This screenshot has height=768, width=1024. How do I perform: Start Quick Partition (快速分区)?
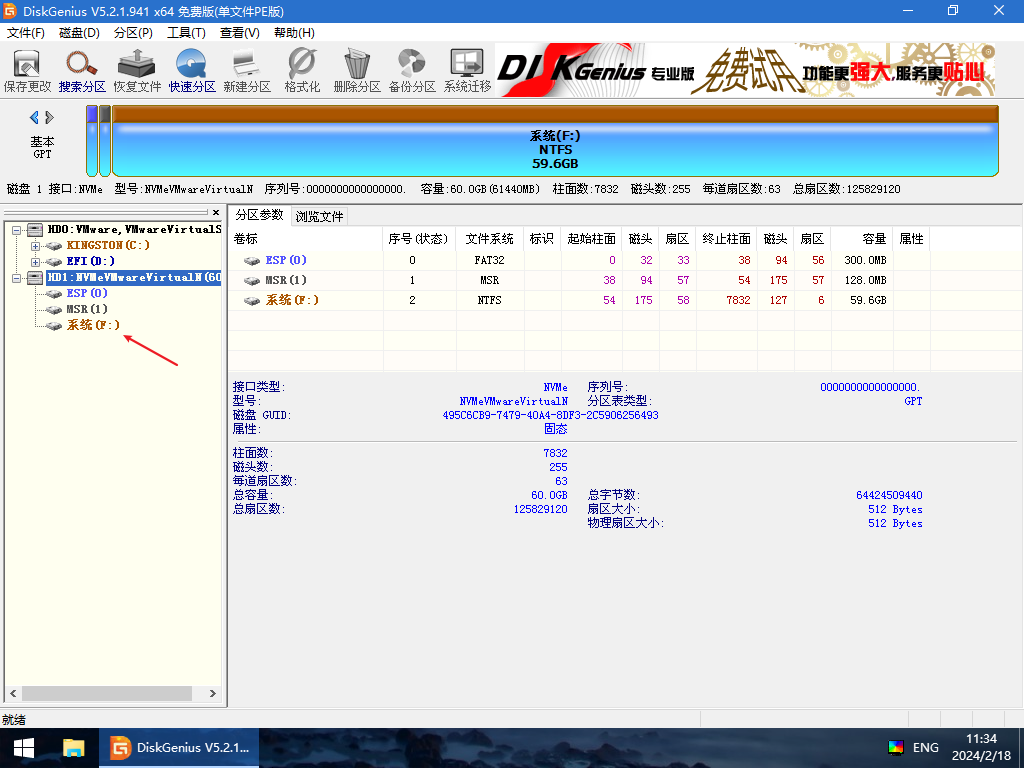click(192, 71)
